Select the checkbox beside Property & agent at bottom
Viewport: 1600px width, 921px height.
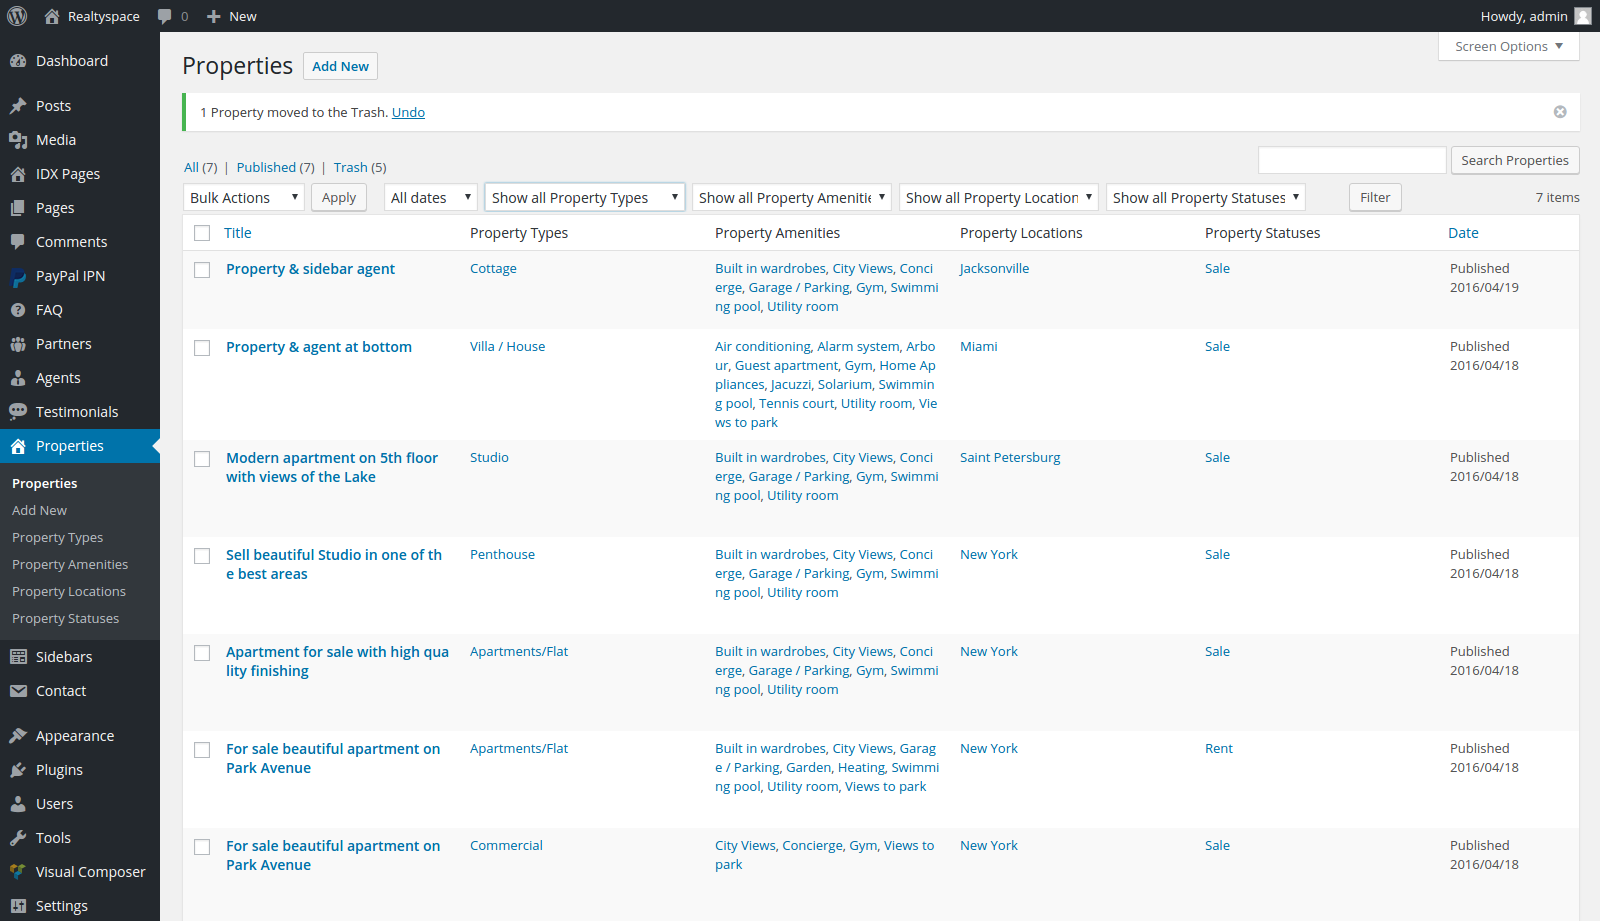(x=202, y=348)
